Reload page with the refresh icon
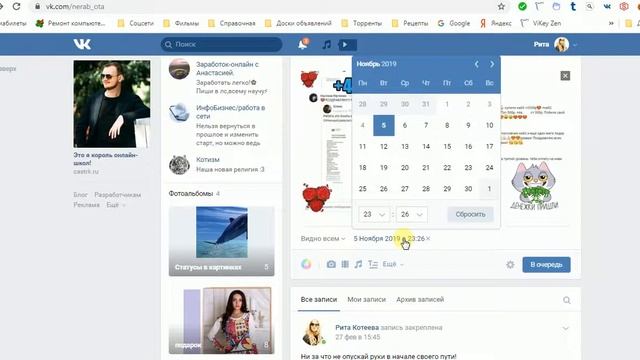Screen dimensions: 640x360 pos(17,7)
